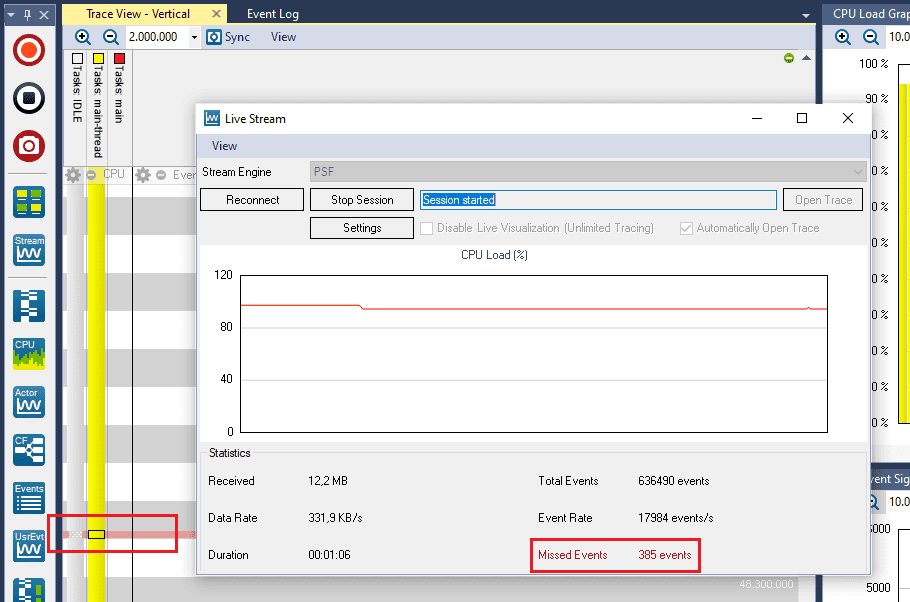Zoom out on the CPU Load Graph panel
The width and height of the screenshot is (910, 602).
click(871, 37)
